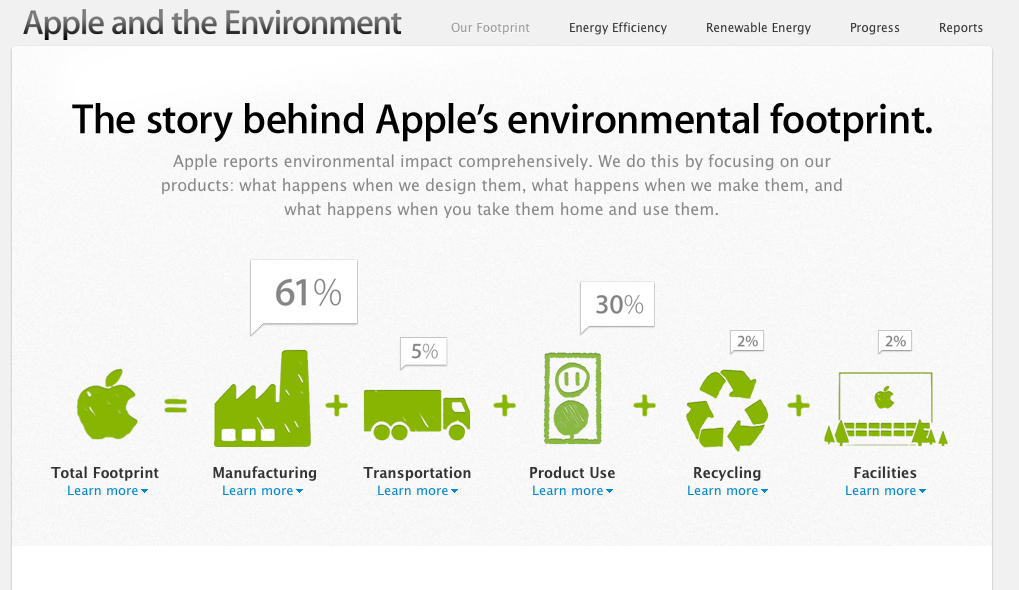The height and width of the screenshot is (590, 1019).
Task: Open the Reports section in the navigation
Action: point(960,28)
